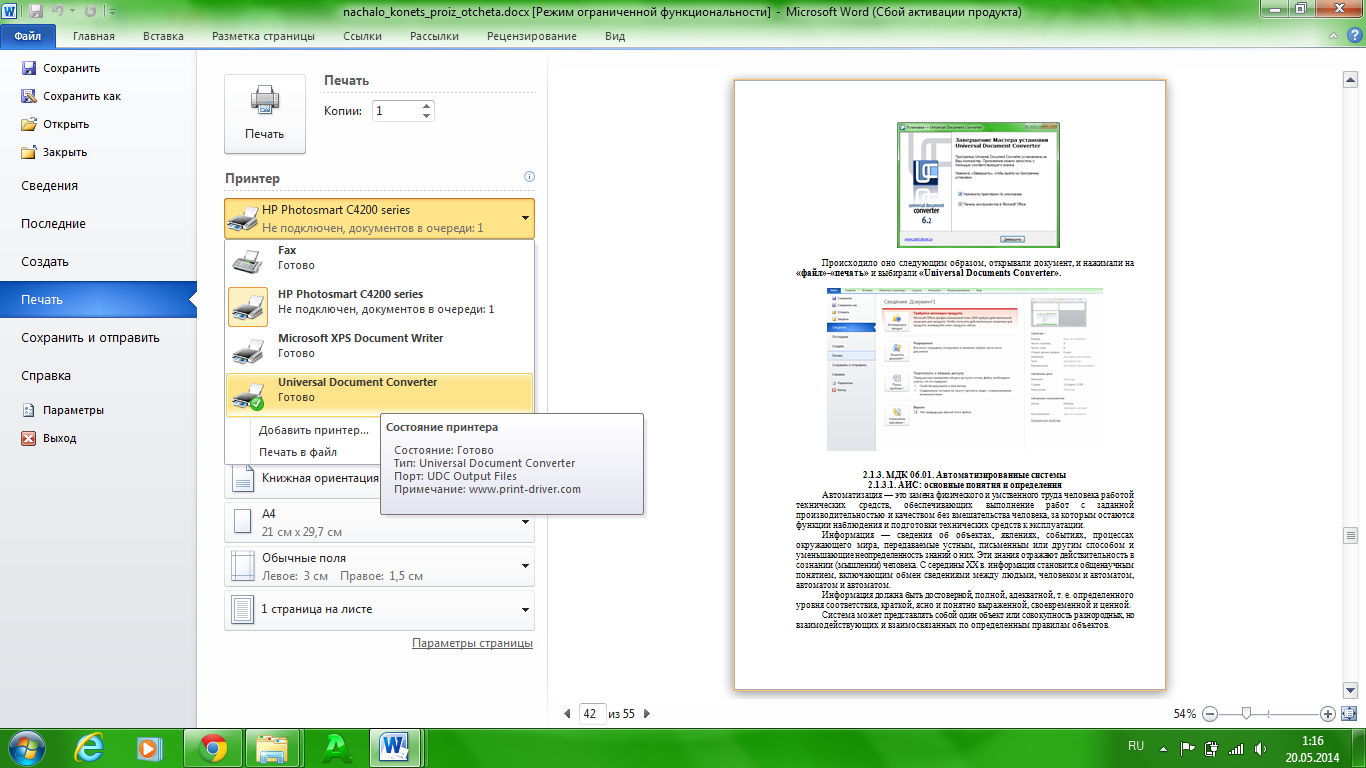Click the zoom in plus button

coord(1328,714)
